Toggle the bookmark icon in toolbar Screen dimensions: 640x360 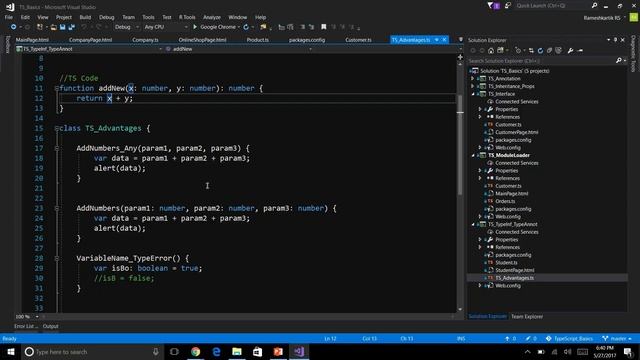click(x=324, y=27)
